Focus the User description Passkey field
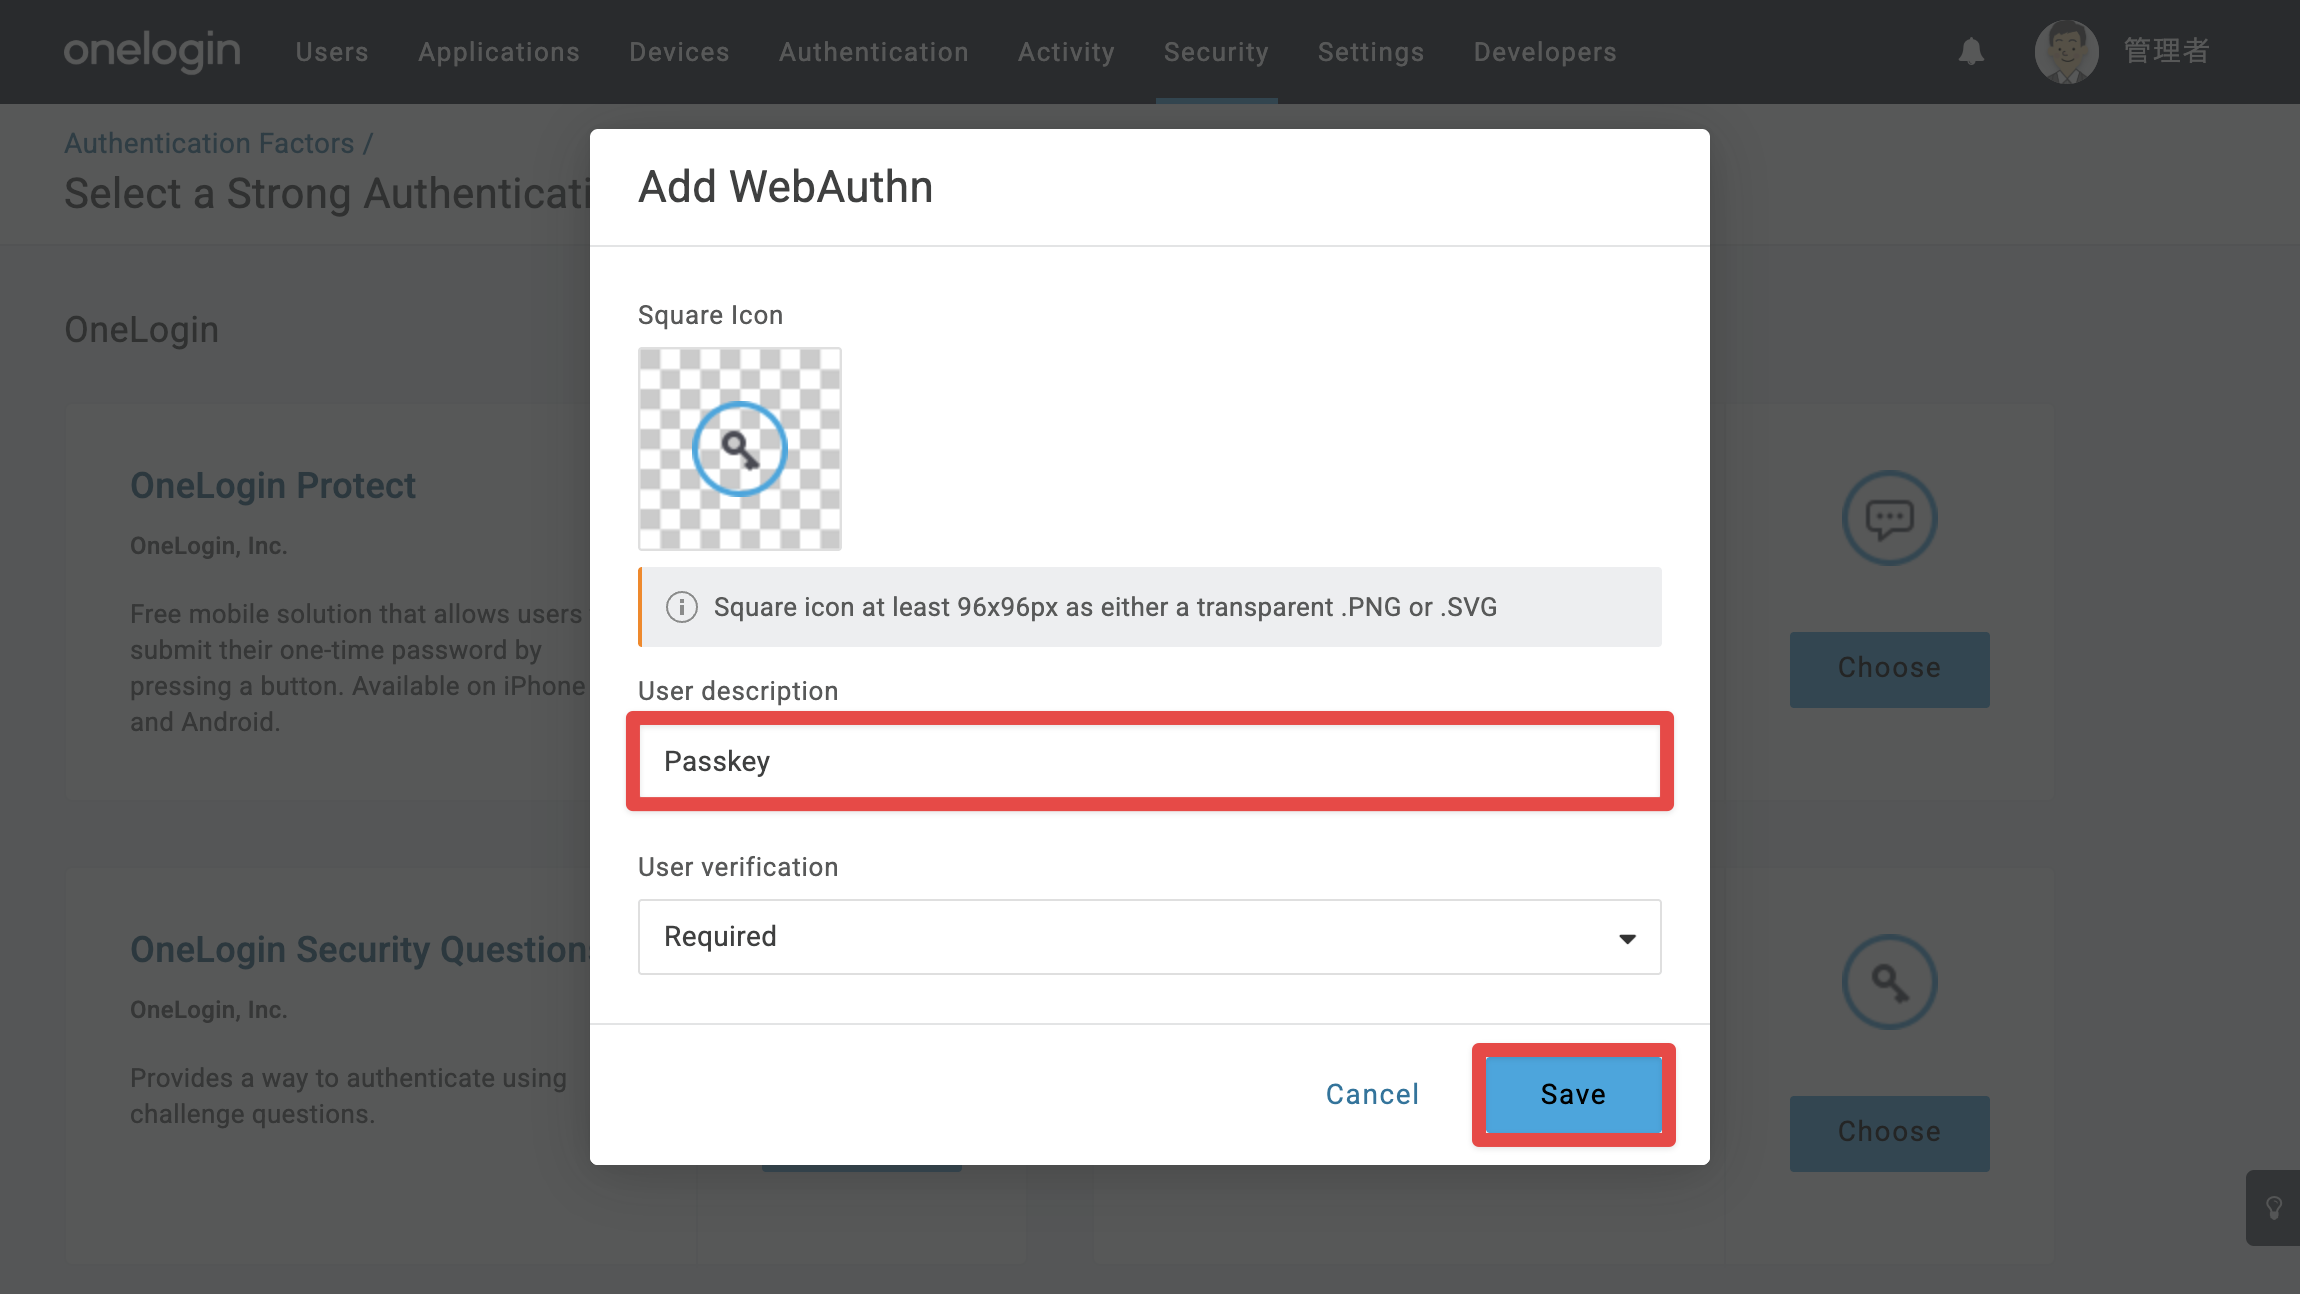Viewport: 2300px width, 1294px height. tap(1150, 761)
